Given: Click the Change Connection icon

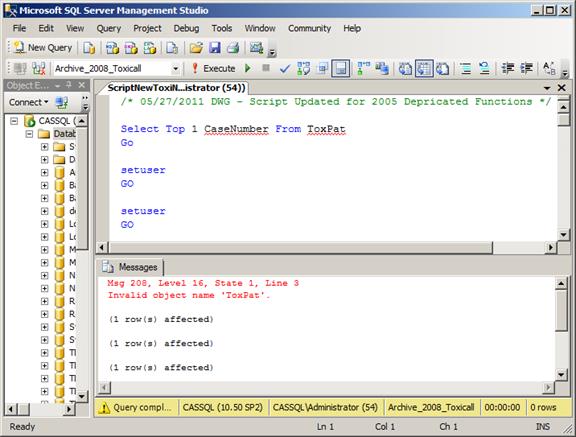Looking at the screenshot, I should (x=39, y=68).
